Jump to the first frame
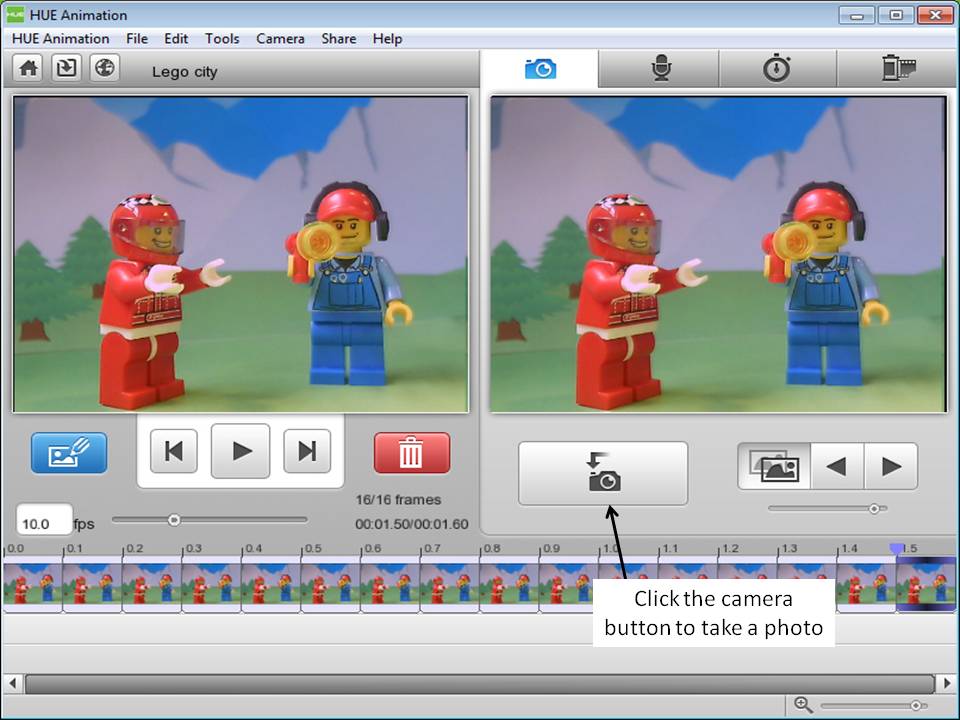 [174, 451]
